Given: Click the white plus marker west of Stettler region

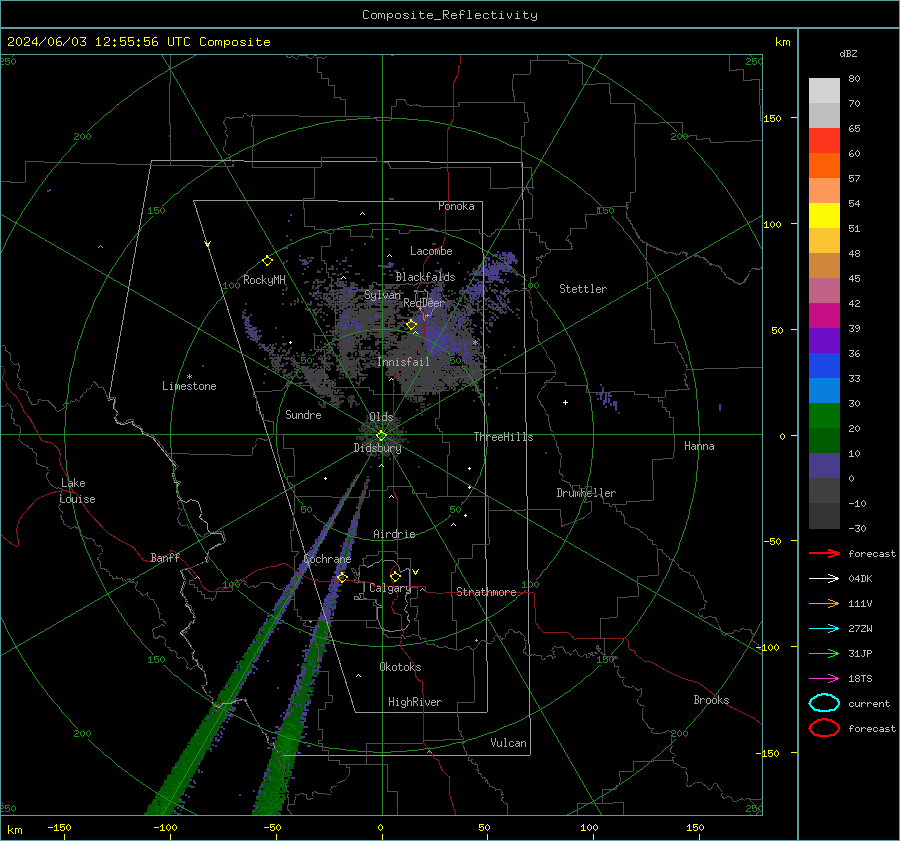Looking at the screenshot, I should tap(565, 402).
